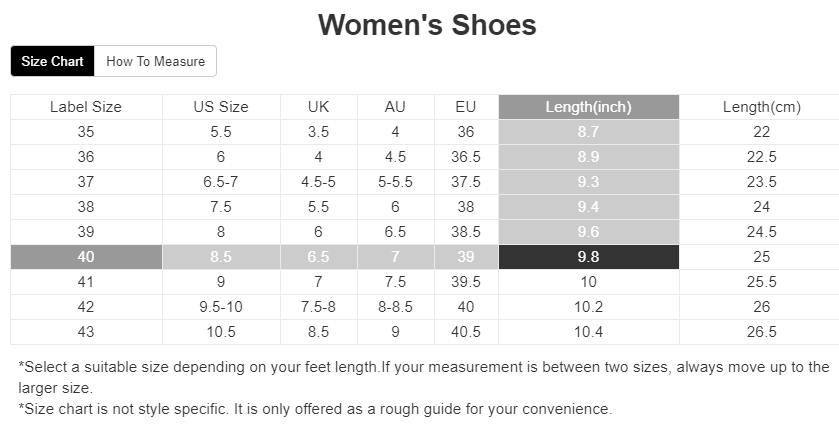Click label size 43 cell
The height and width of the screenshot is (447, 839).
(86, 332)
